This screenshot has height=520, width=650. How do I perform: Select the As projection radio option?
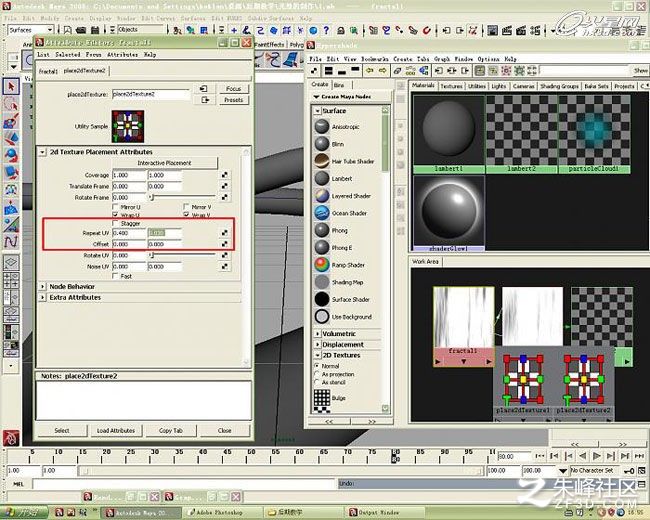pyautogui.click(x=317, y=374)
